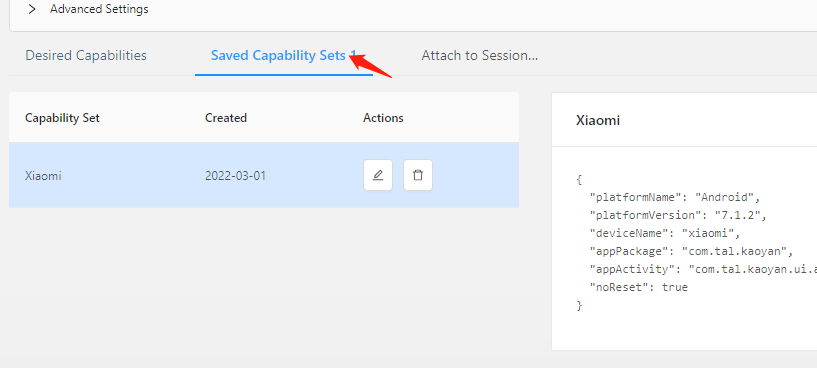This screenshot has height=368, width=817.
Task: Switch to the Desired Capabilities tab
Action: 86,55
